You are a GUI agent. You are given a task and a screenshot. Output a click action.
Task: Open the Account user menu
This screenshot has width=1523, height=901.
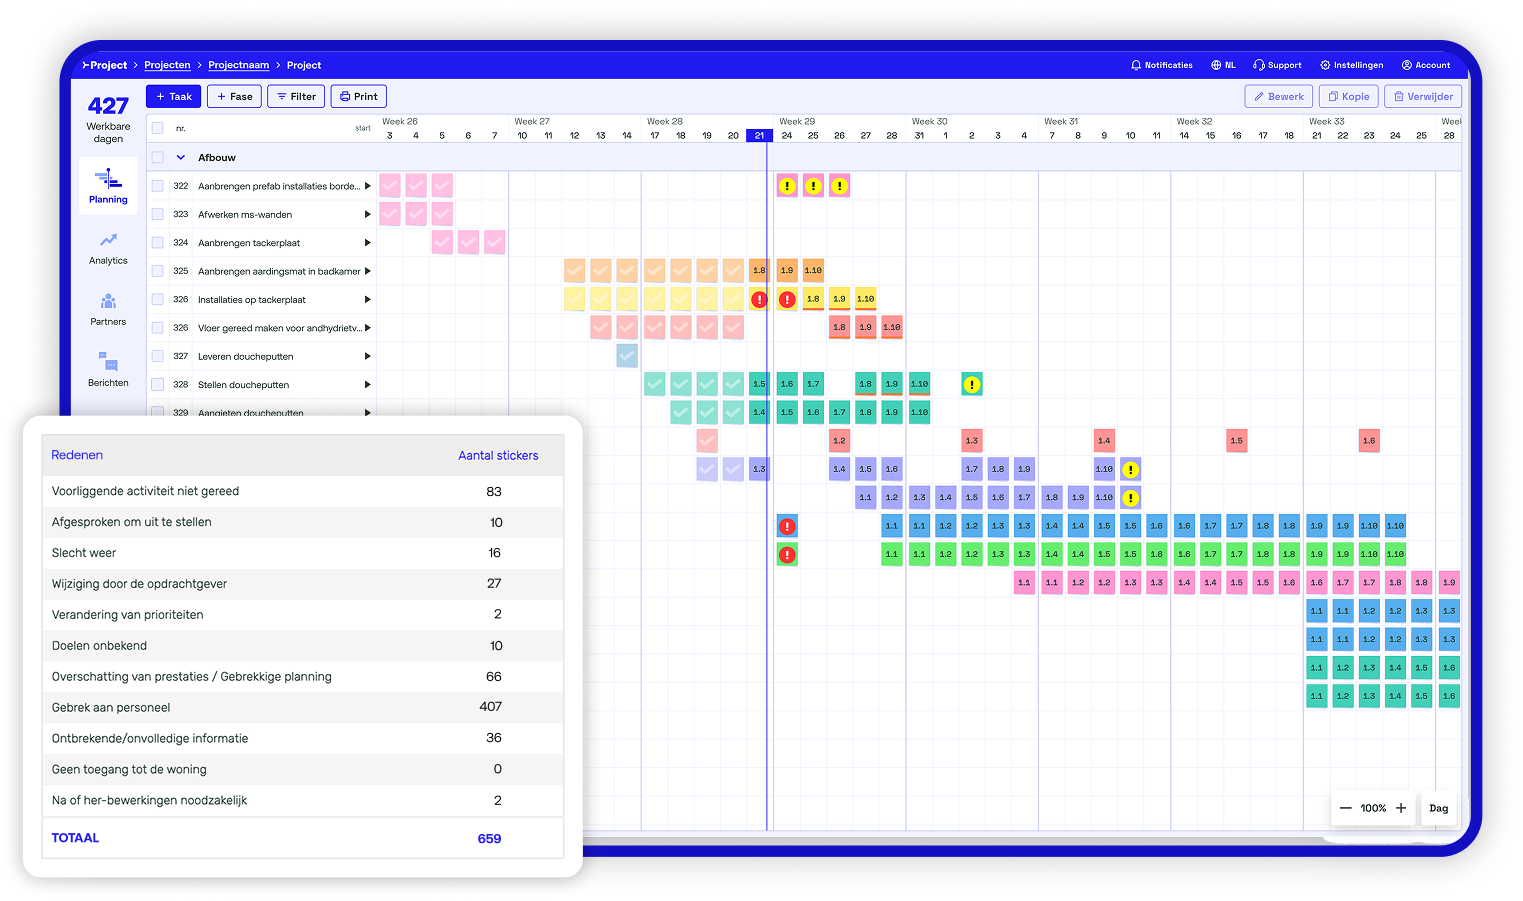pos(1425,65)
